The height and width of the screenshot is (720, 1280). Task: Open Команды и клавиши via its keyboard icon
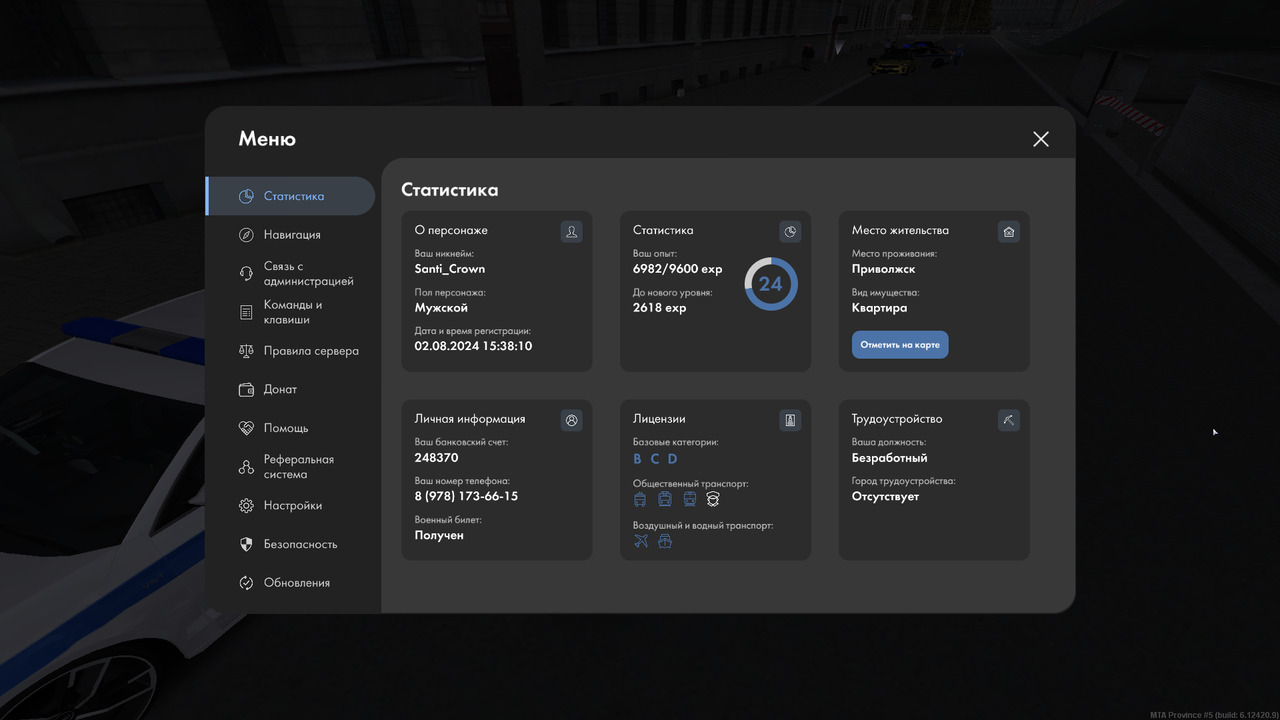pos(245,312)
